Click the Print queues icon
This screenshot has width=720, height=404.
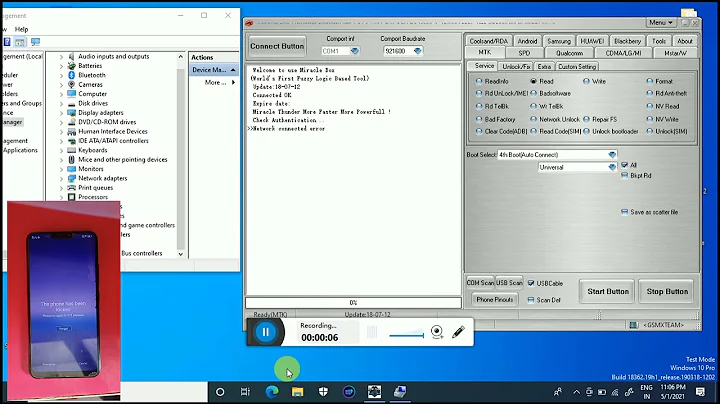pyautogui.click(x=72, y=187)
